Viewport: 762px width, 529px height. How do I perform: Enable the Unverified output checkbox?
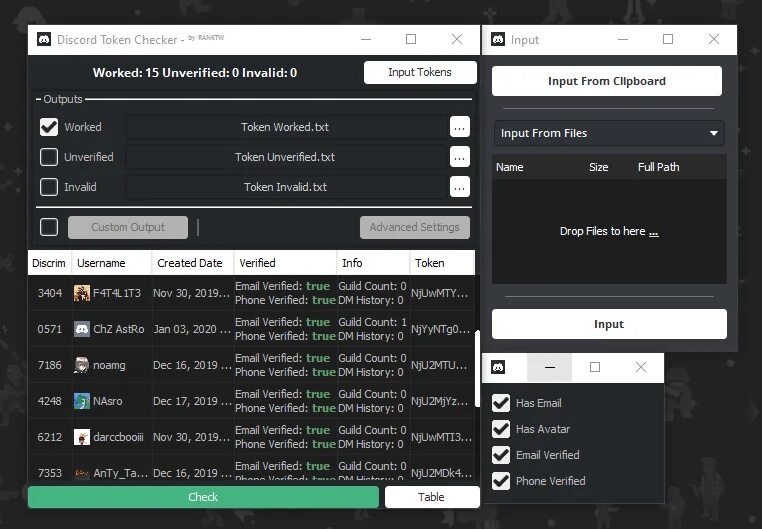[x=49, y=157]
